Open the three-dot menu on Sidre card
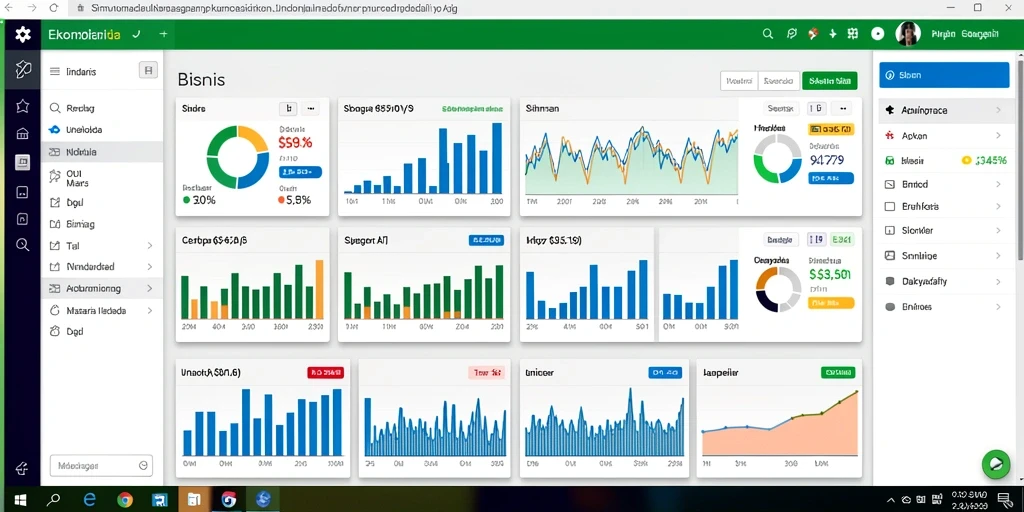 [311, 109]
